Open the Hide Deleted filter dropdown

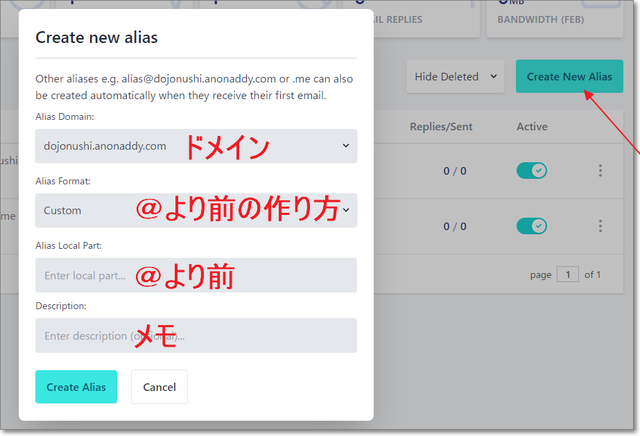tap(455, 77)
